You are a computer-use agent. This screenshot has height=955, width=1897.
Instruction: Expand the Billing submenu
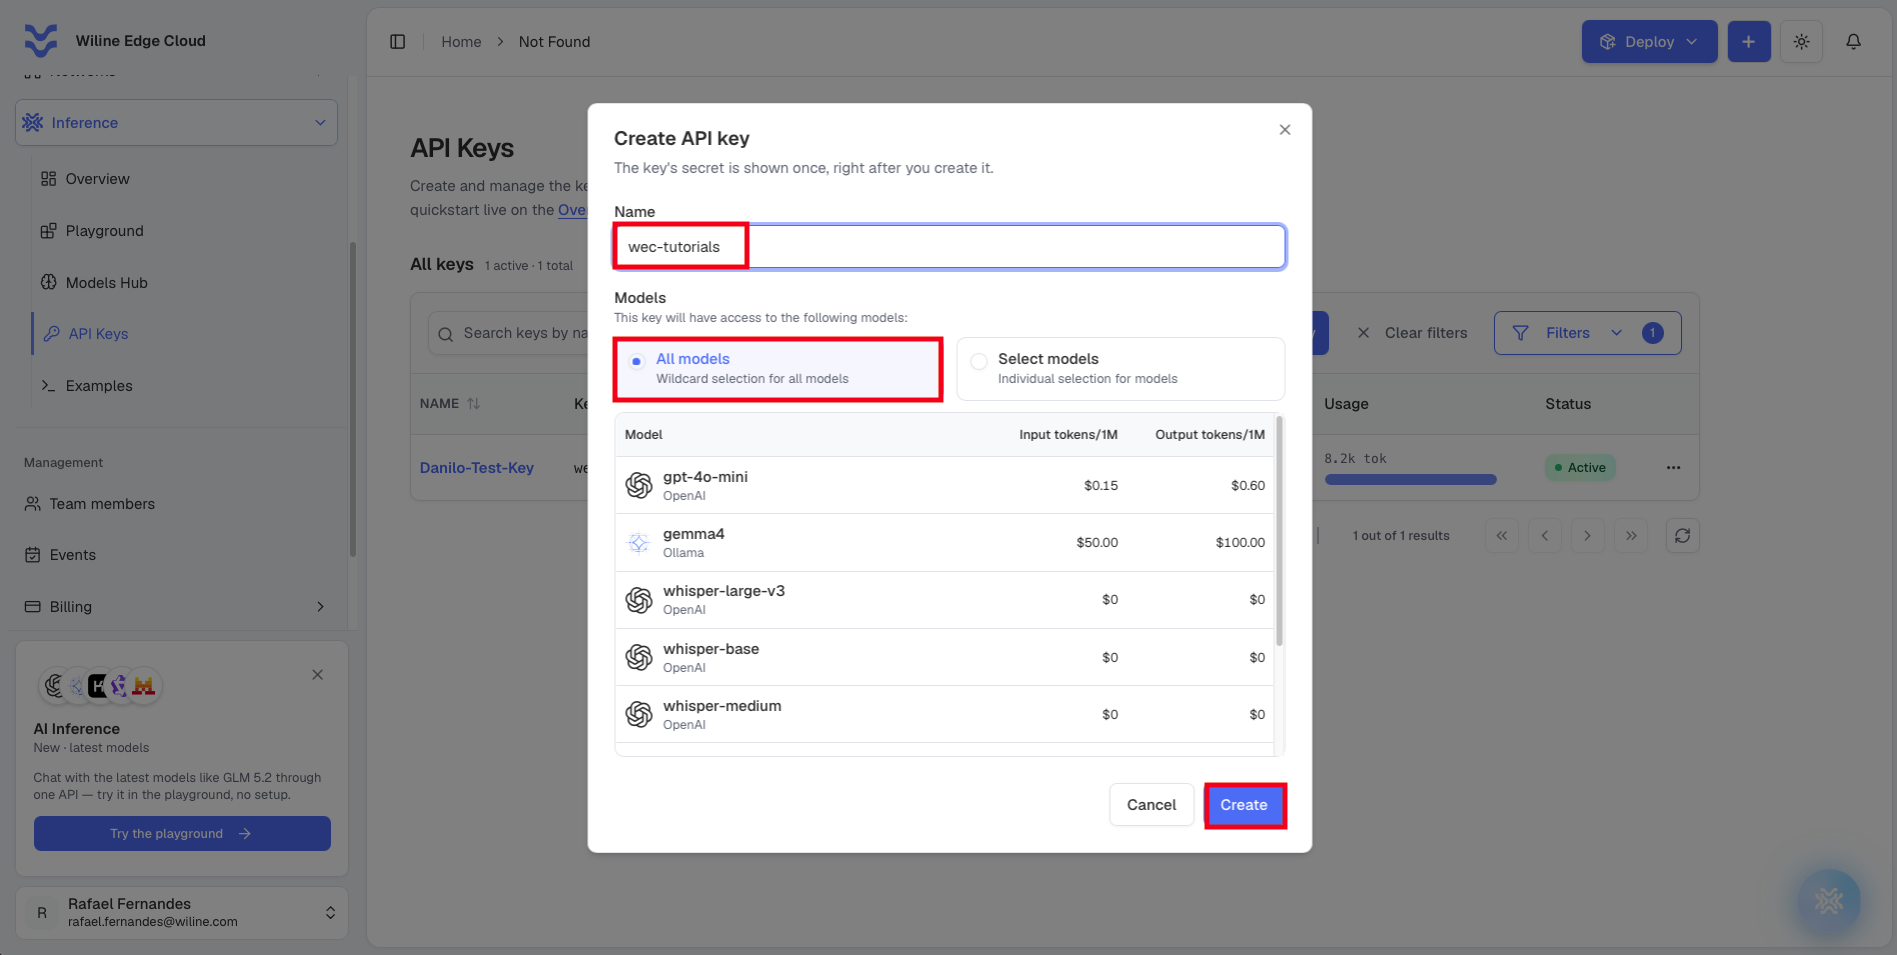point(320,607)
